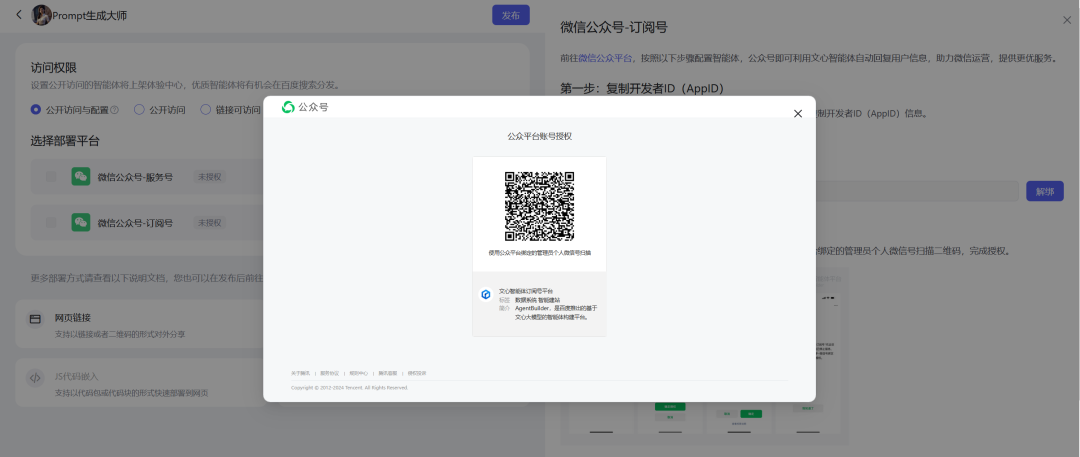
Task: Click the 解绑 button
Action: click(x=1045, y=192)
